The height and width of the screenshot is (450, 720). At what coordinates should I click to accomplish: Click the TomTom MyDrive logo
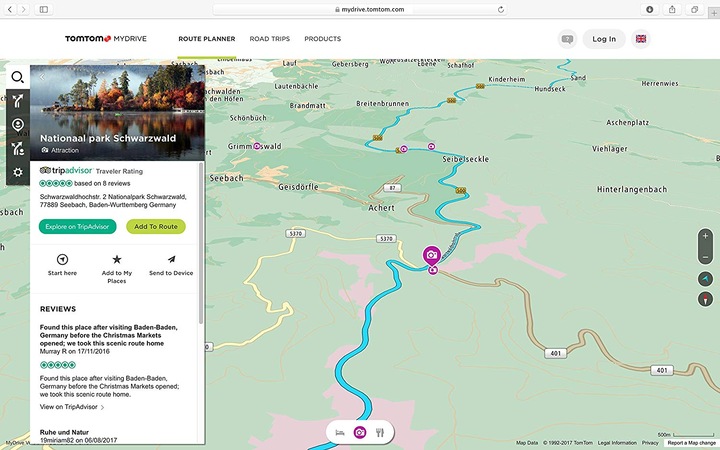coord(106,39)
